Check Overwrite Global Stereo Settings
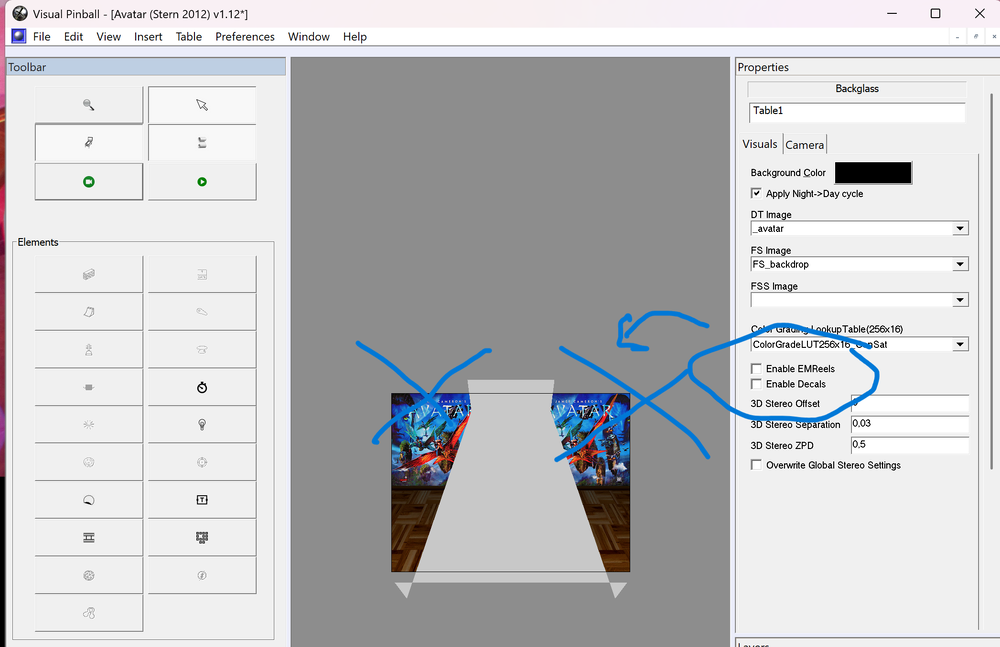 [756, 465]
